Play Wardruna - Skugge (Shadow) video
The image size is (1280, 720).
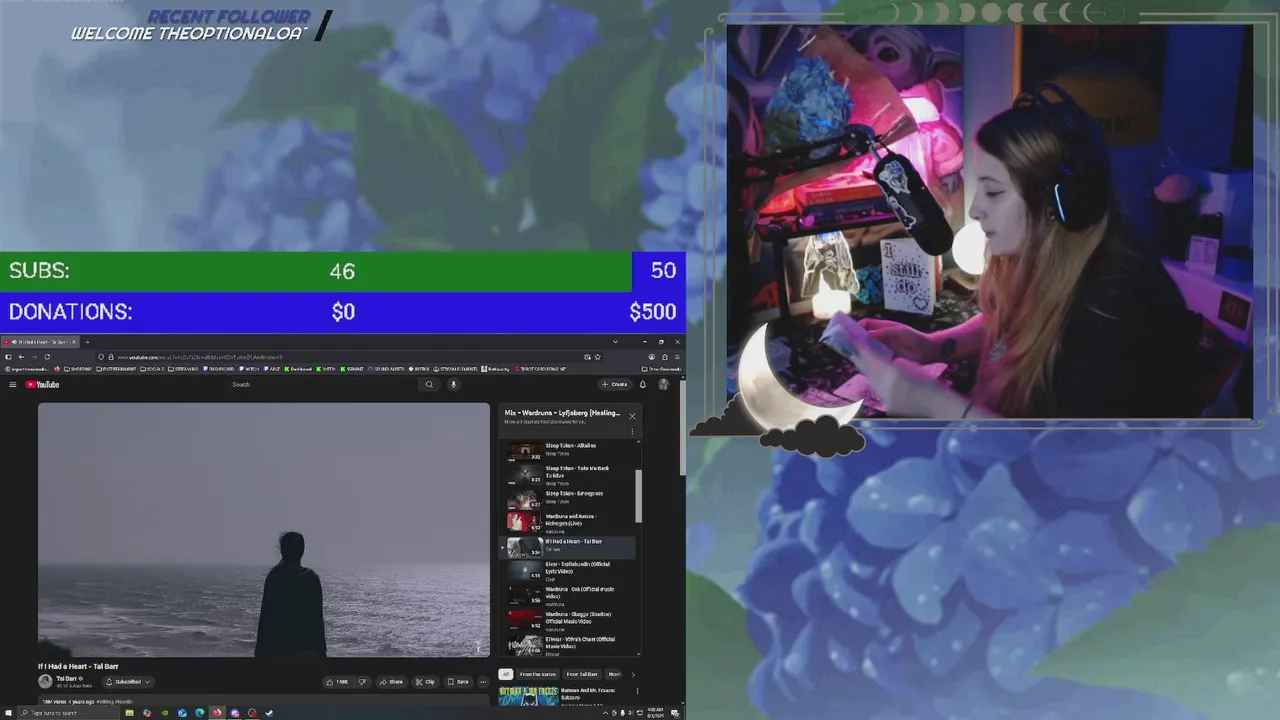(x=568, y=620)
